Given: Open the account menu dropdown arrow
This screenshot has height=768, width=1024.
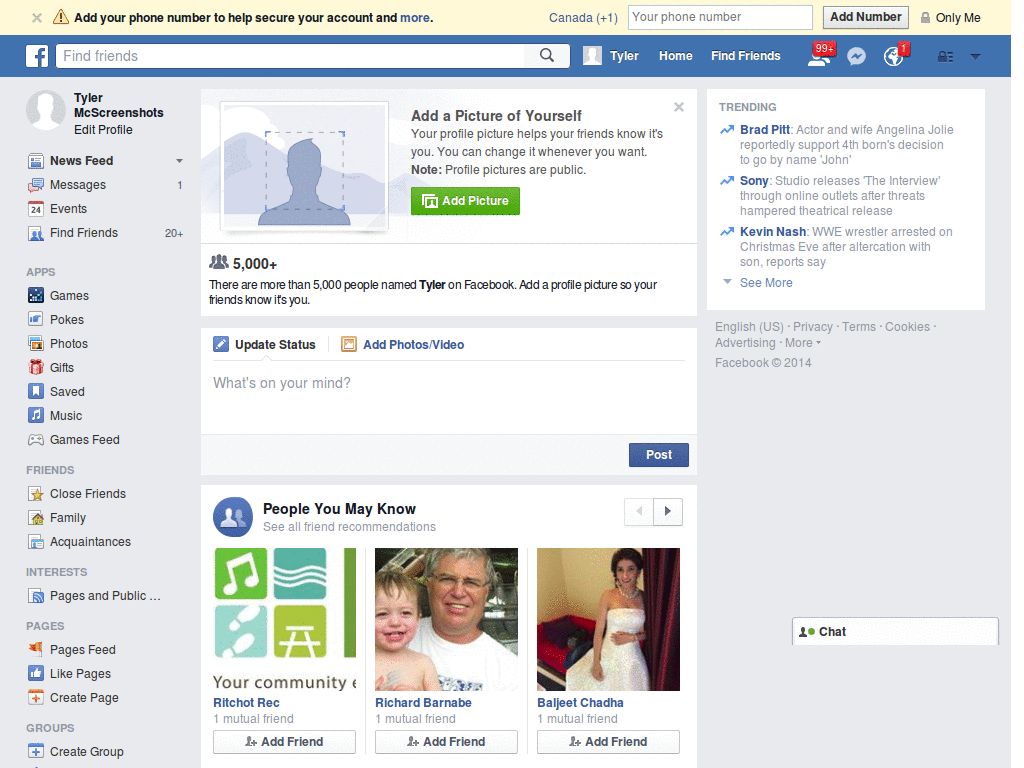Looking at the screenshot, I should pyautogui.click(x=975, y=57).
